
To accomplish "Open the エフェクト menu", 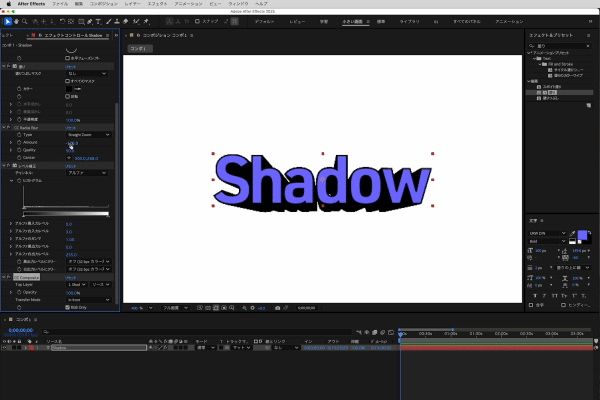I will 157,4.
